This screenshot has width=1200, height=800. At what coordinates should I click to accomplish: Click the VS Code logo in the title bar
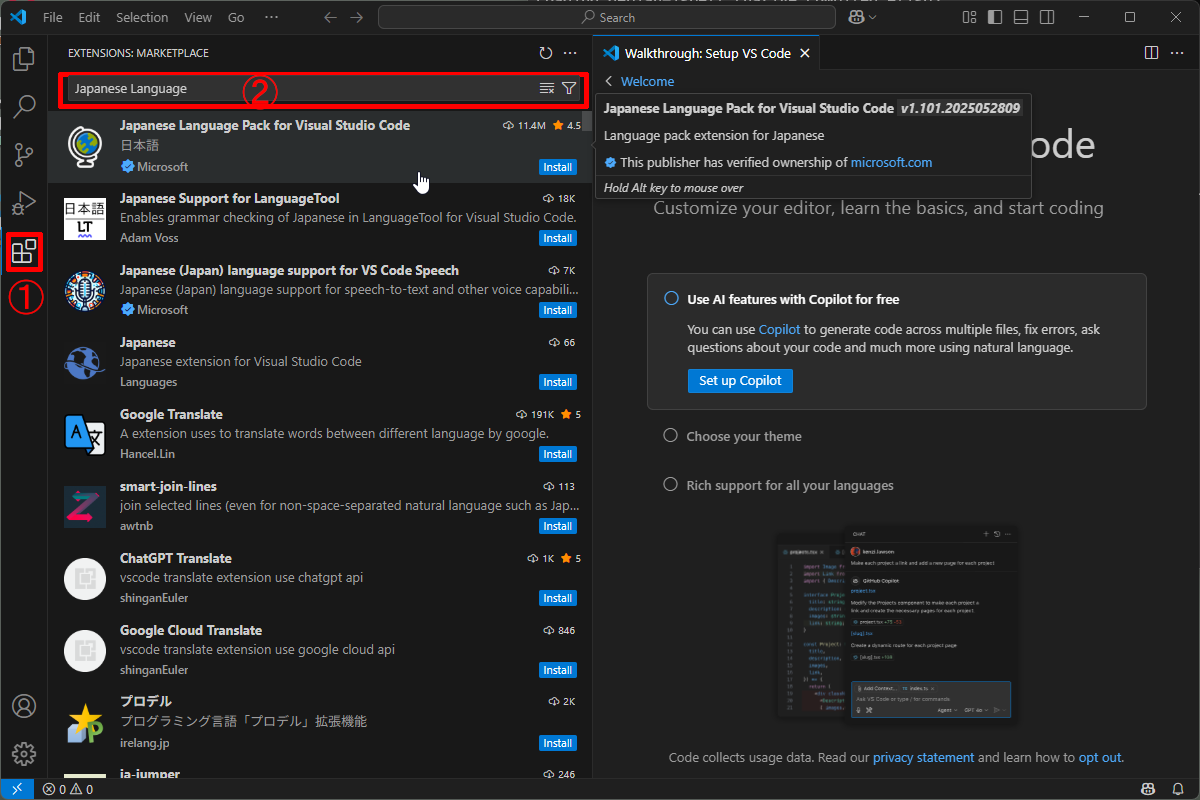[x=17, y=17]
